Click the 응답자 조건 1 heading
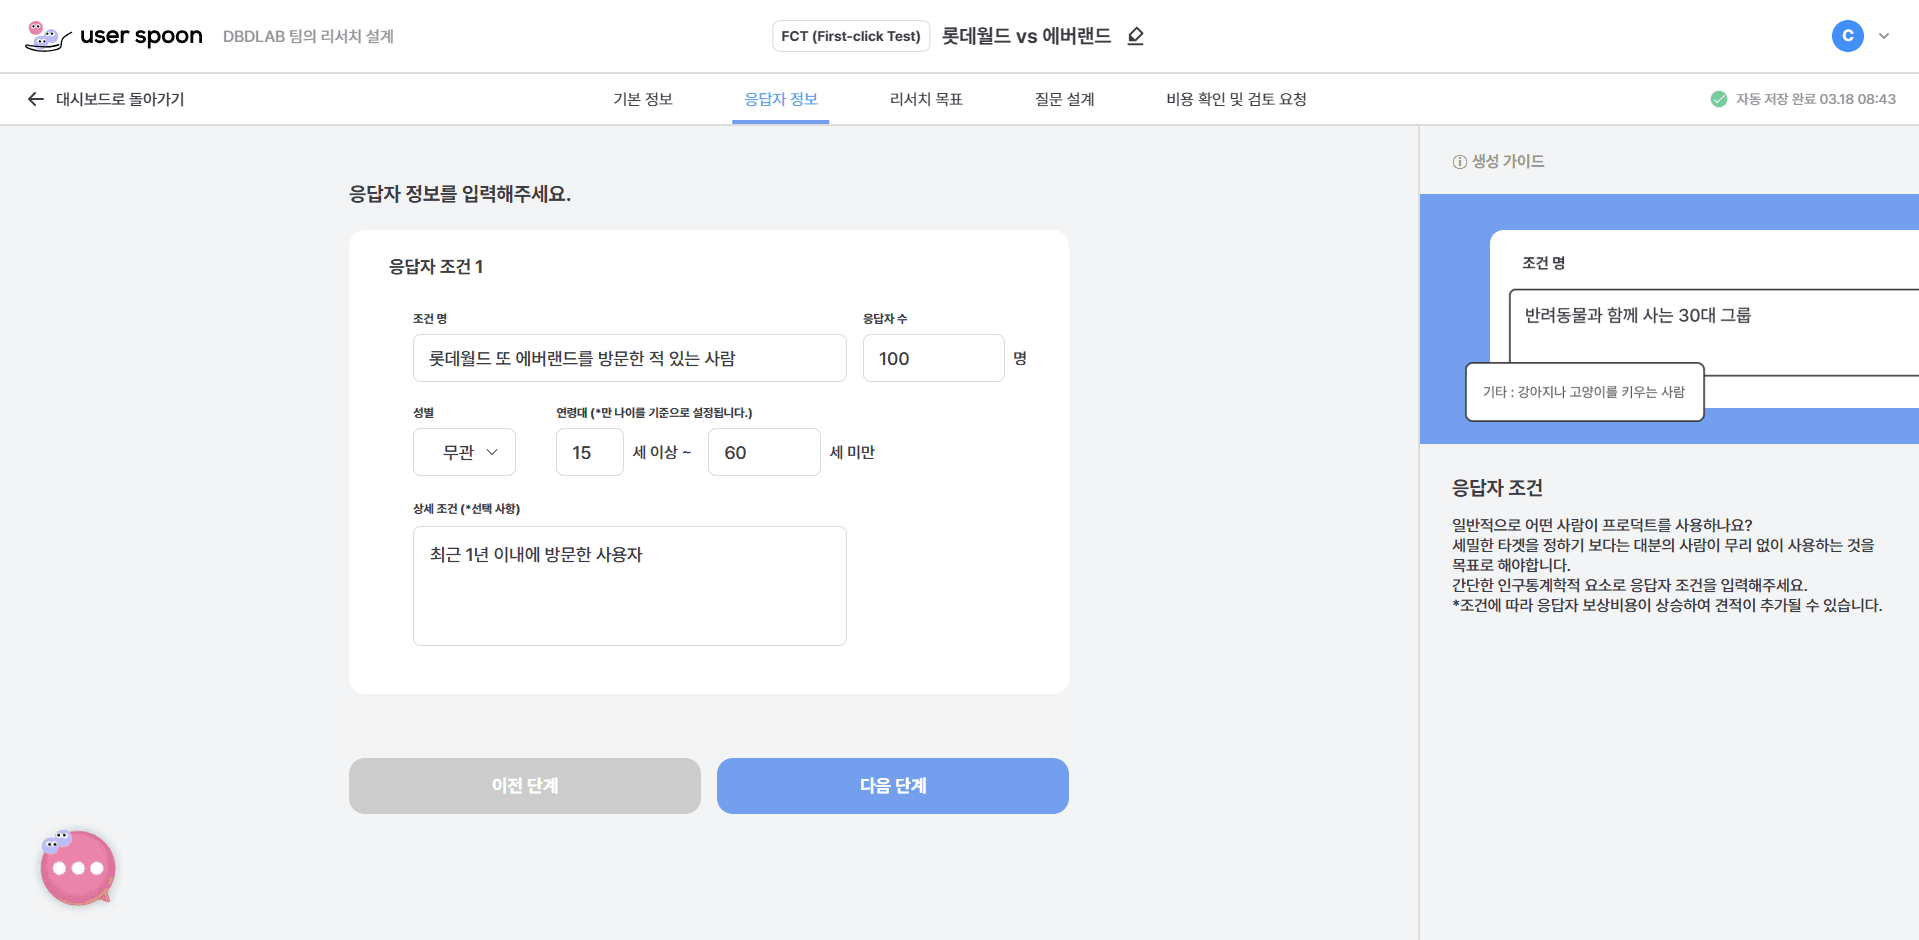Screen dimensions: 1919x940 [436, 267]
